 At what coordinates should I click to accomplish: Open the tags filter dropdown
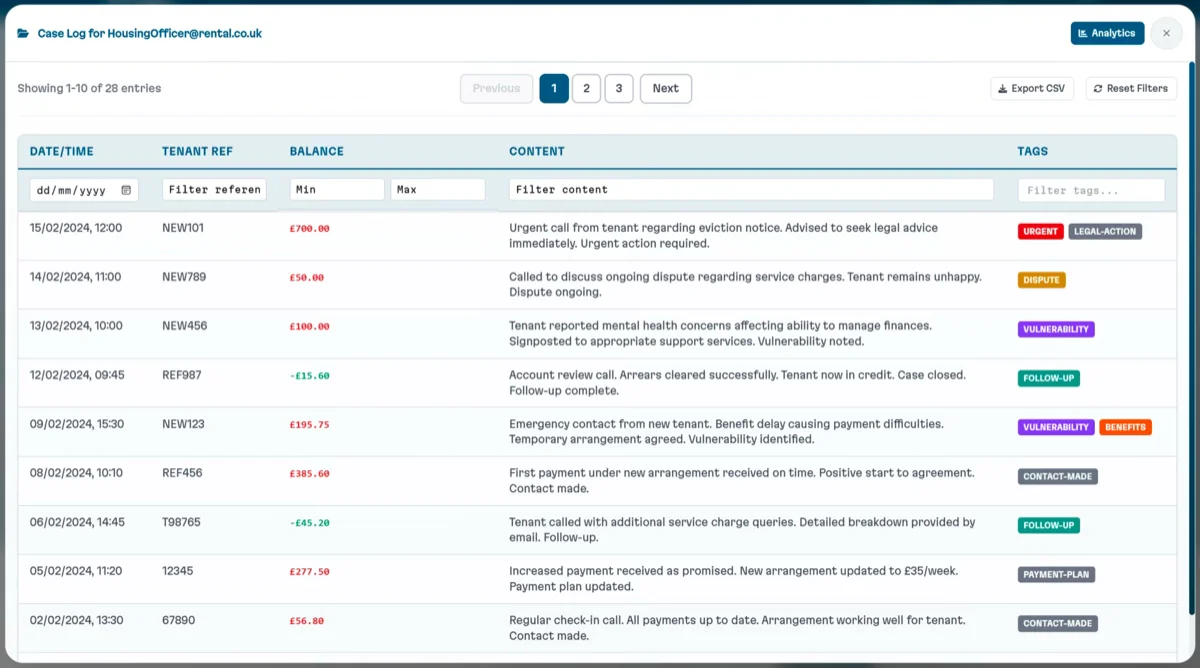[x=1091, y=189]
